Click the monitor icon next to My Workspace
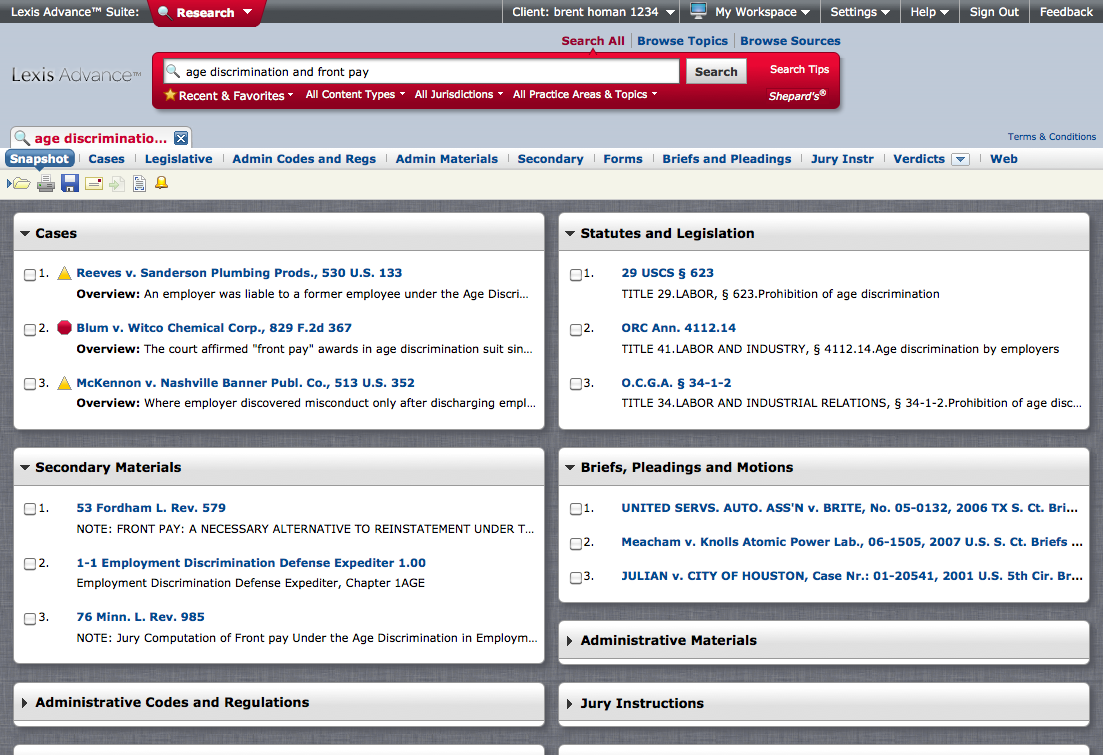 click(x=698, y=11)
